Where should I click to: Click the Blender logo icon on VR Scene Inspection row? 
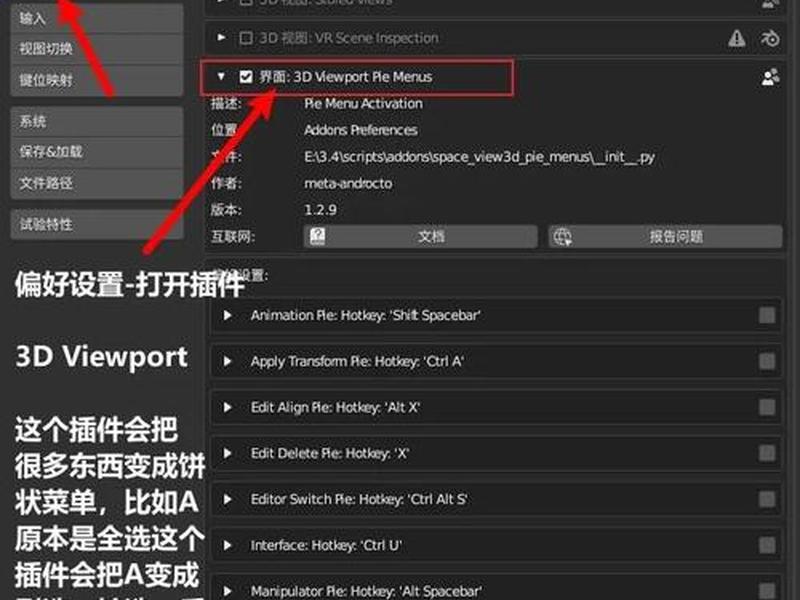click(770, 38)
